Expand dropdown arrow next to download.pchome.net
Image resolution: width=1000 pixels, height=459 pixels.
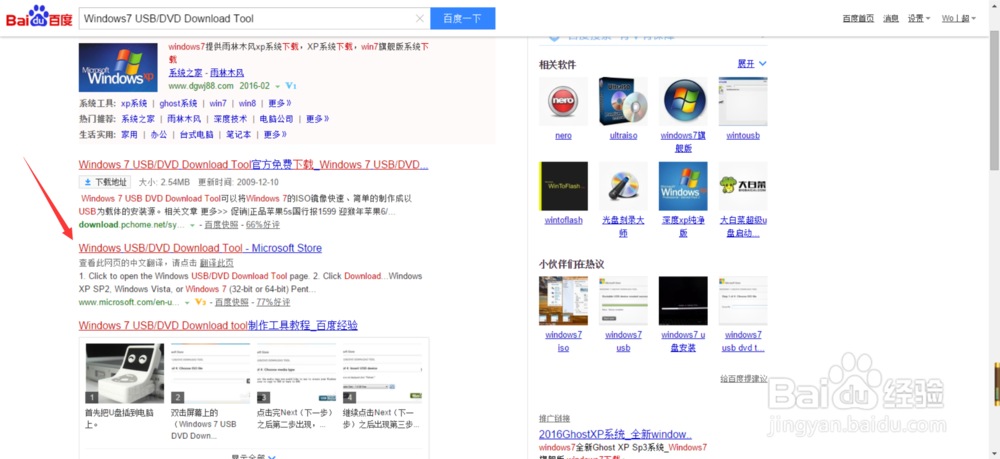[x=191, y=226]
